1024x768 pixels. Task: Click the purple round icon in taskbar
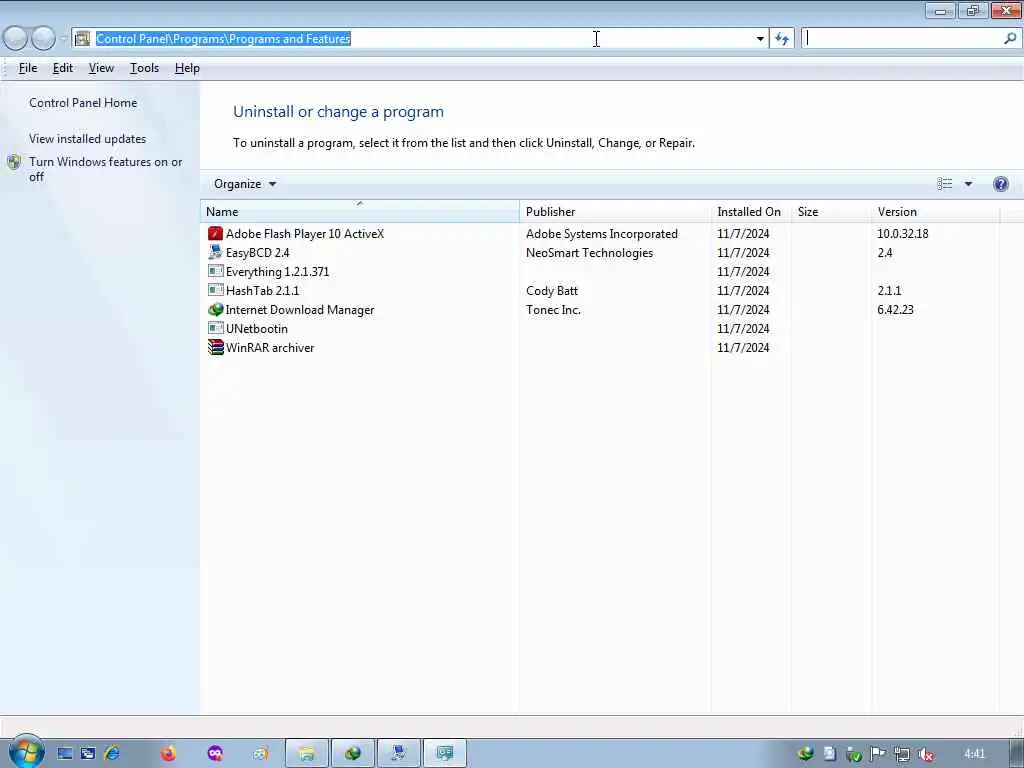(215, 754)
